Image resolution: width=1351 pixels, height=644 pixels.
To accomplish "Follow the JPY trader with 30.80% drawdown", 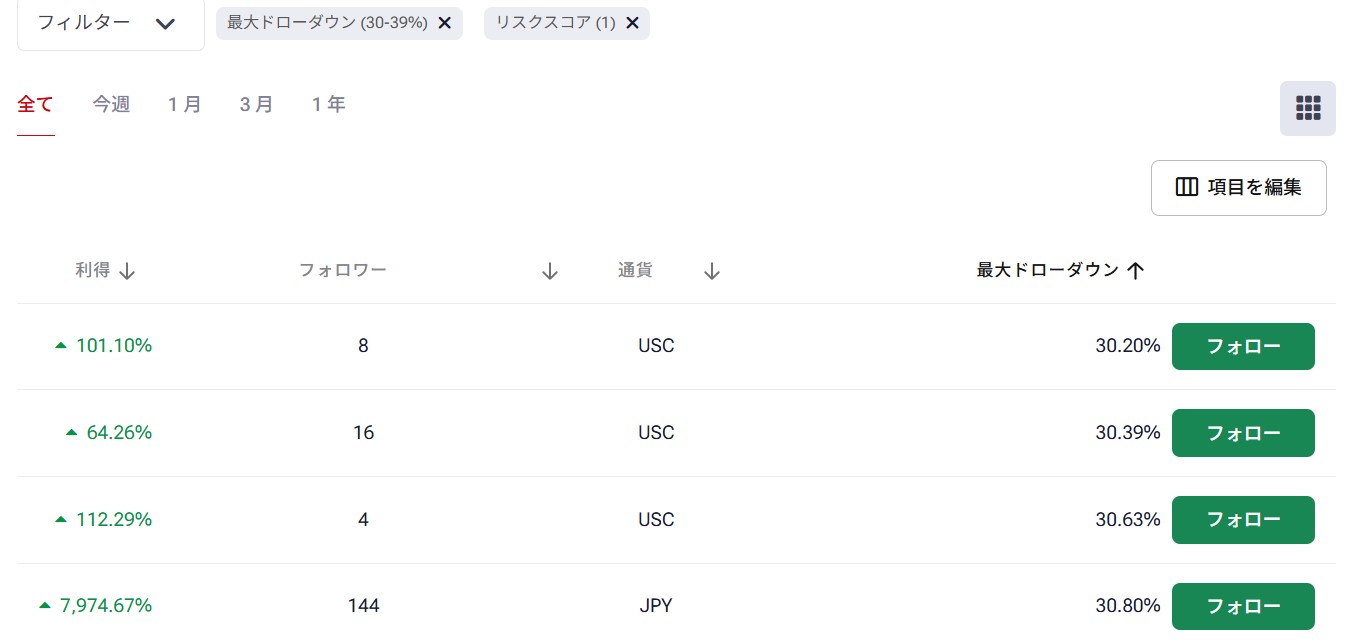I will (x=1242, y=606).
